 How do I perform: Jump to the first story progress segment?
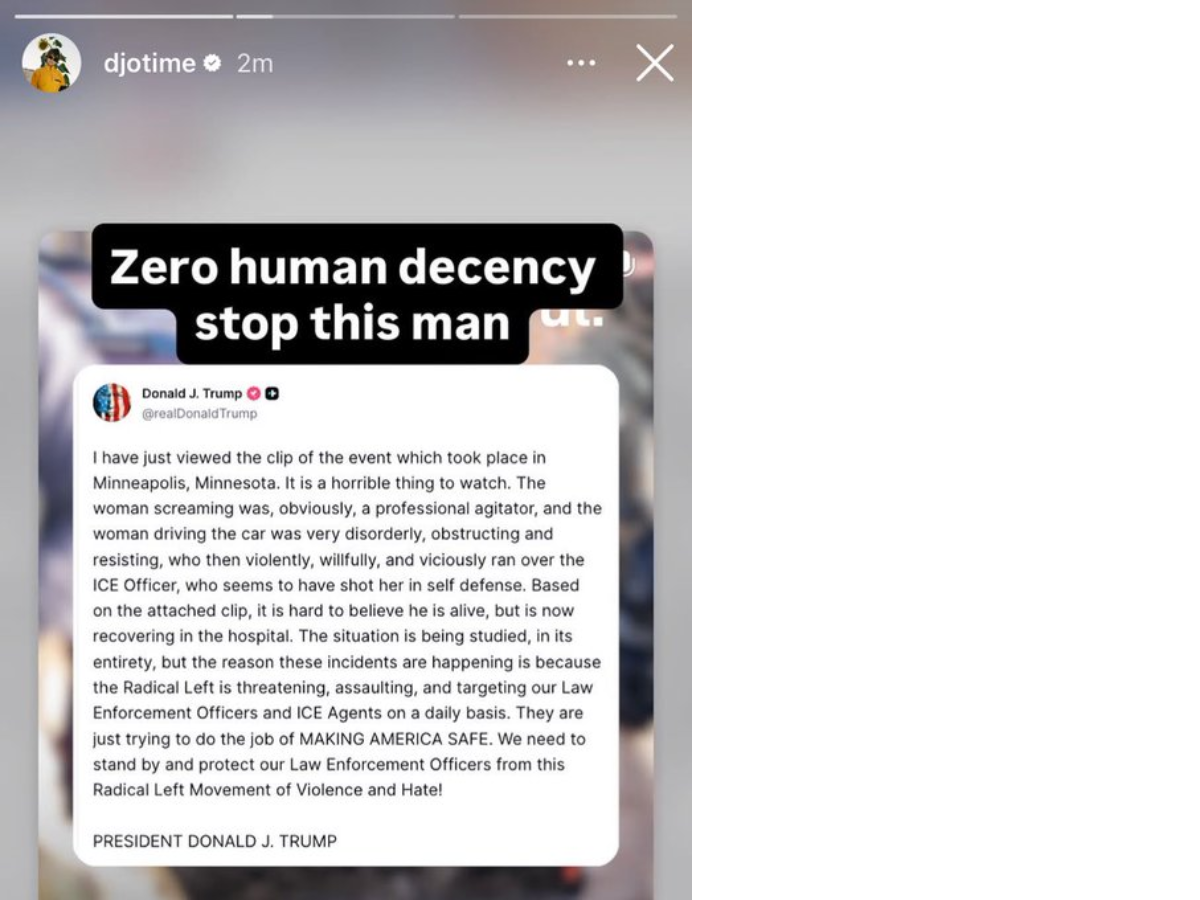(124, 16)
